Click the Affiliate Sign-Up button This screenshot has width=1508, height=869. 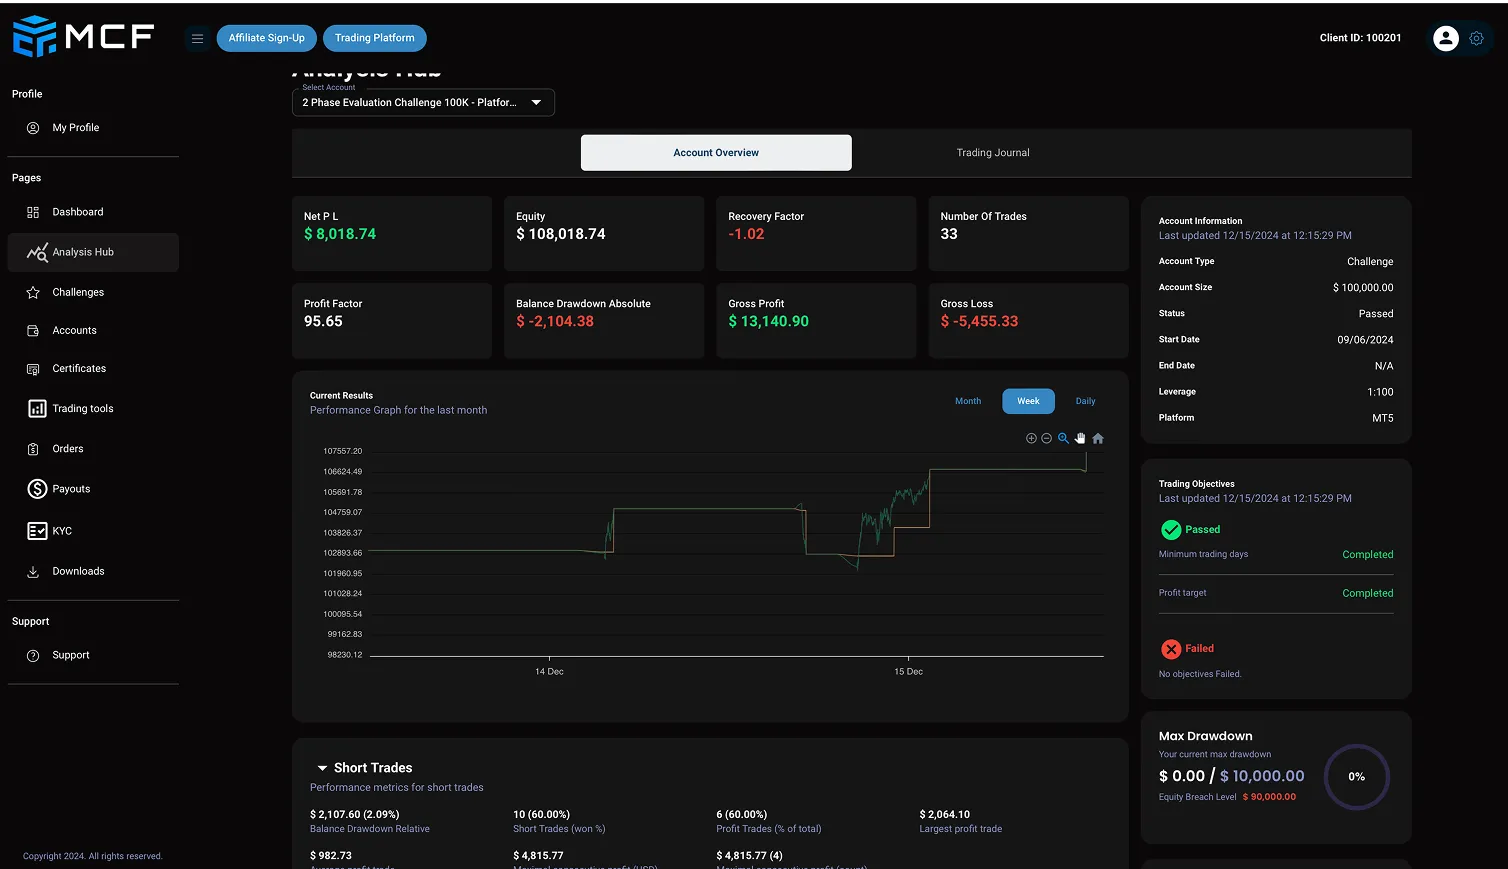(x=266, y=38)
